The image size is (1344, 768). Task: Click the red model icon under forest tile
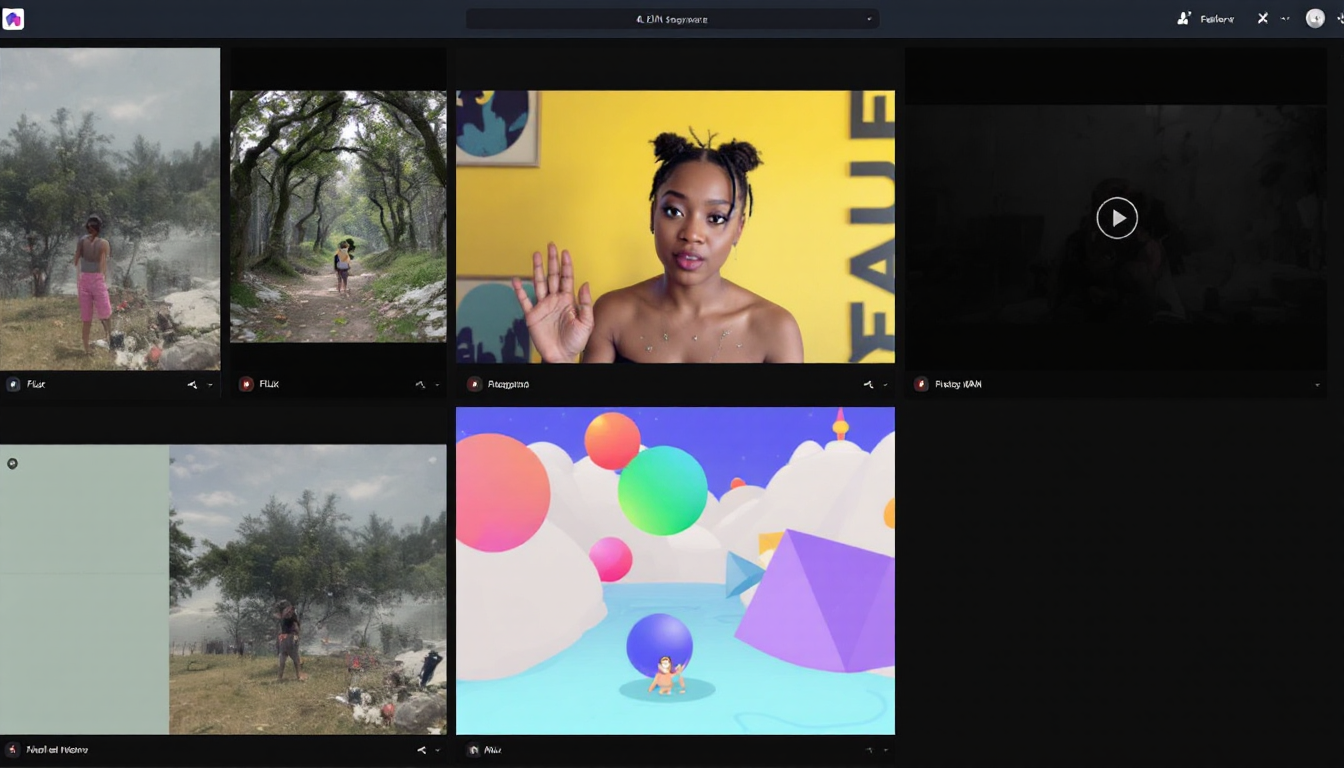click(x=246, y=384)
